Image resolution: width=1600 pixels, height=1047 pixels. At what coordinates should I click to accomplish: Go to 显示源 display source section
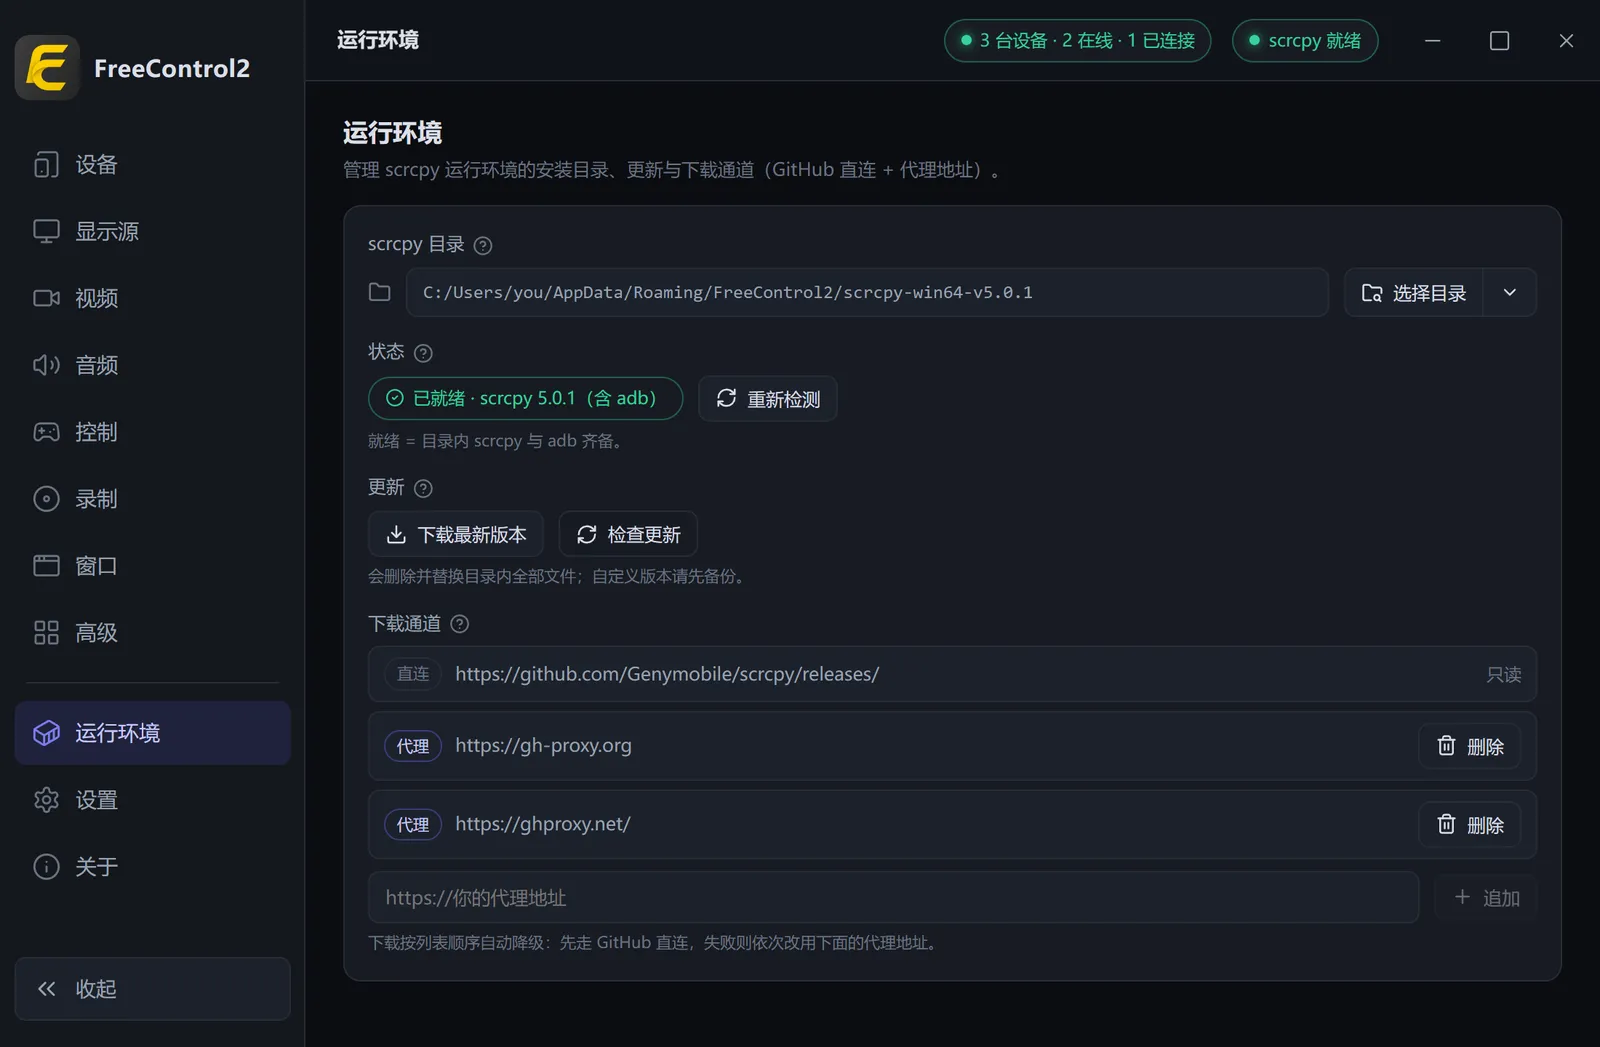pos(152,231)
